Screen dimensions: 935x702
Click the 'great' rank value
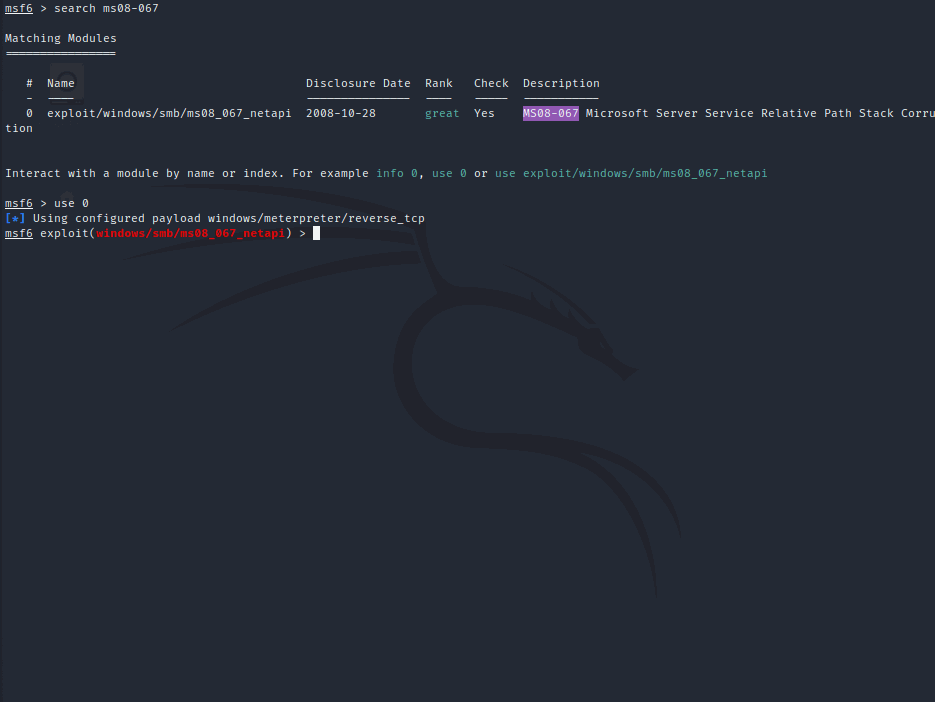point(442,113)
